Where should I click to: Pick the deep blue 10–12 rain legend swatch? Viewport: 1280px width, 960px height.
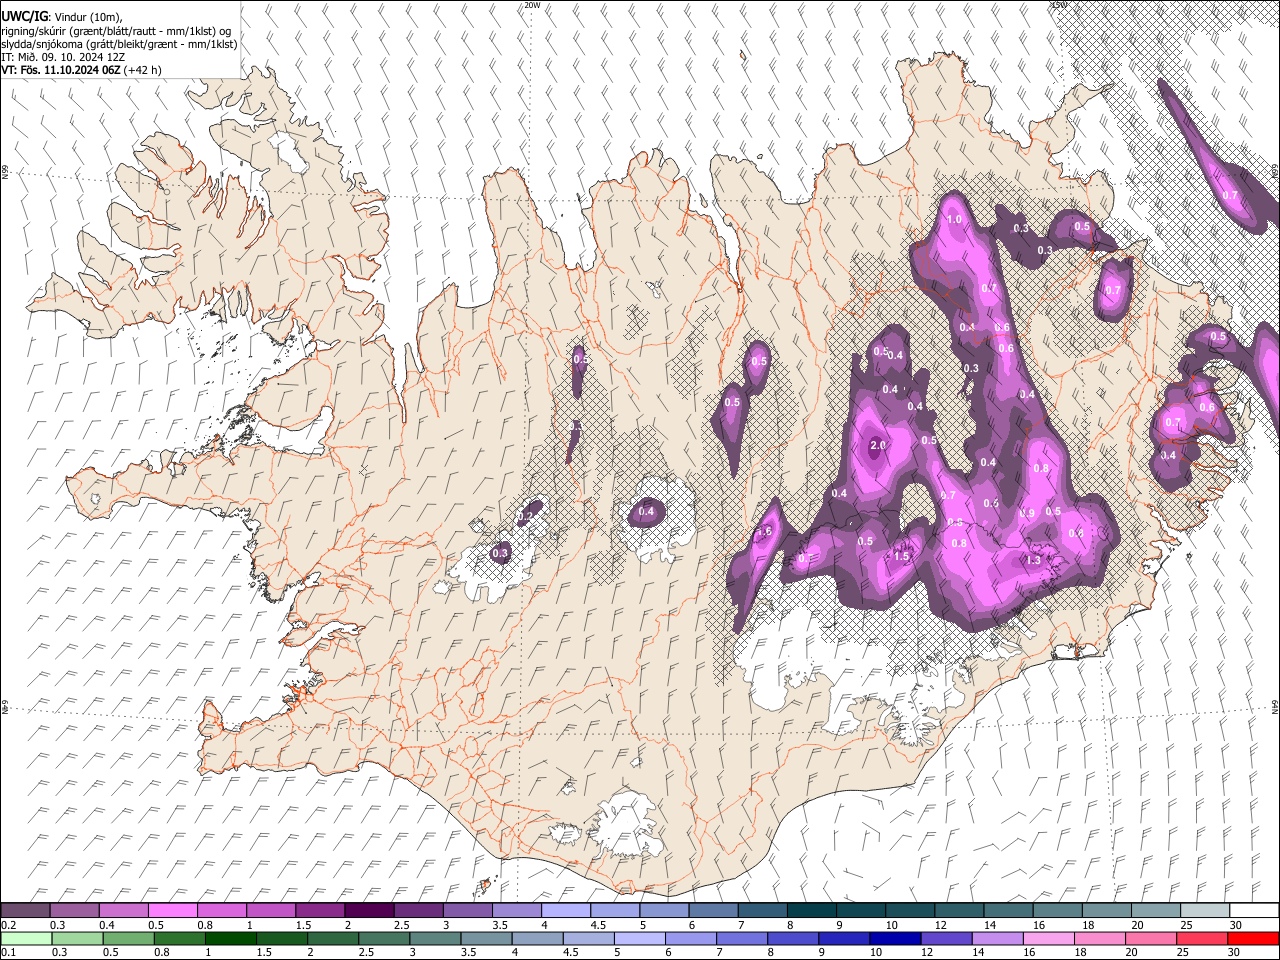click(x=894, y=938)
